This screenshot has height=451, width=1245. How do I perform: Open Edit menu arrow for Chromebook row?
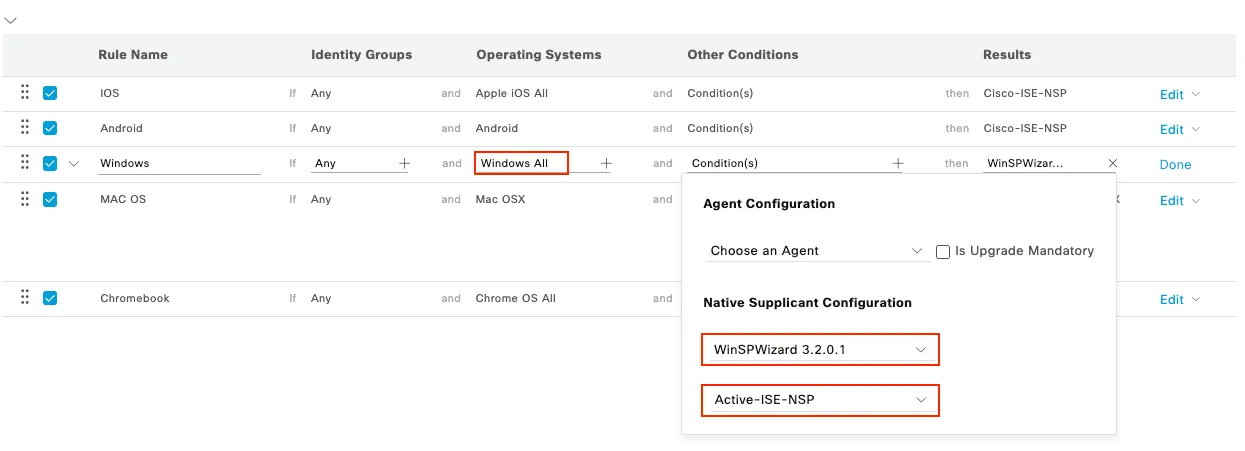coord(1196,300)
